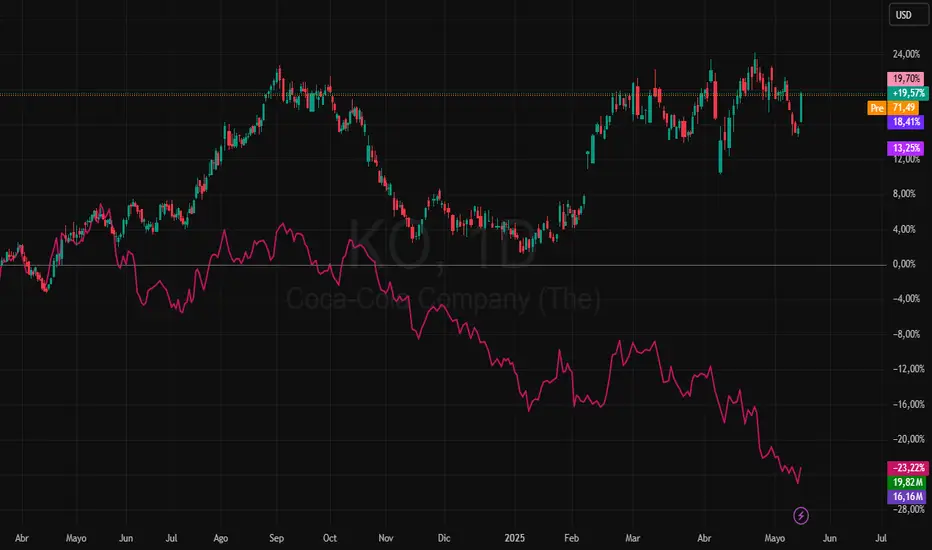Select the 13,25% purple label
Screen dimensions: 932x550
pyautogui.click(x=906, y=148)
